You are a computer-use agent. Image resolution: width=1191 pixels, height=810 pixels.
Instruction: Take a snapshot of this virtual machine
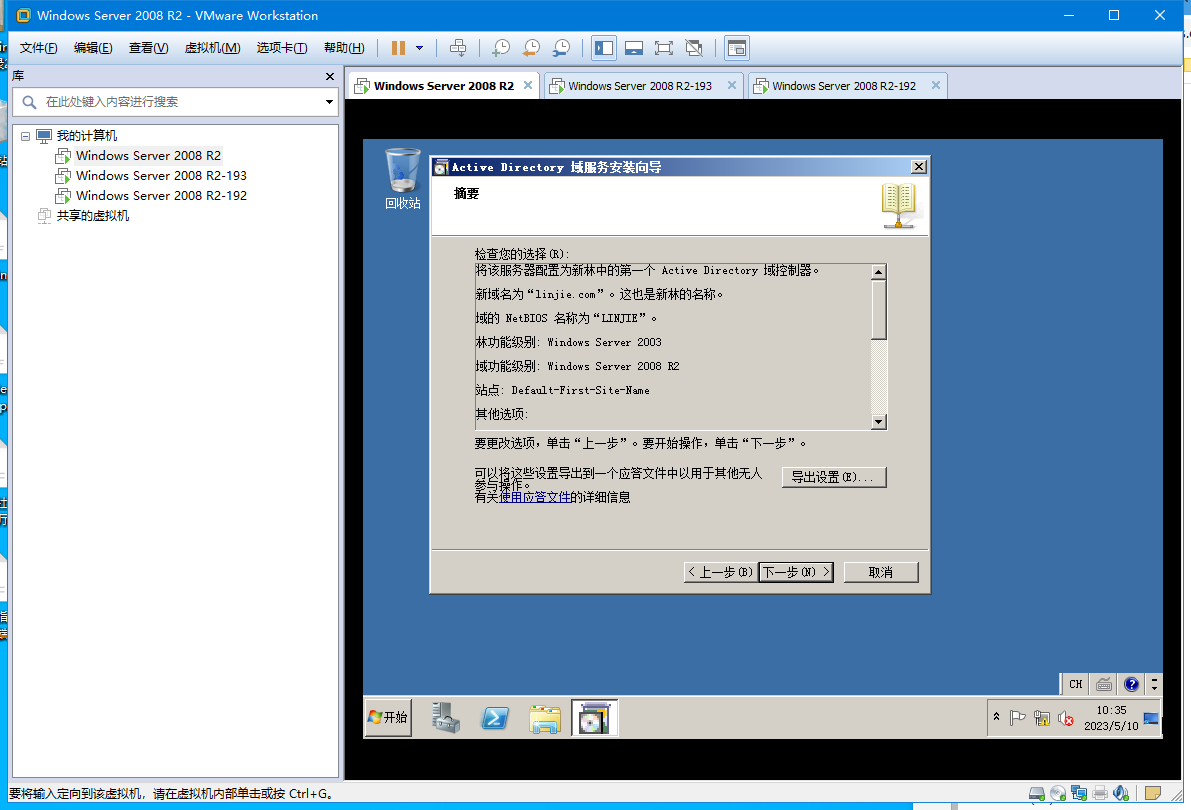pyautogui.click(x=501, y=48)
